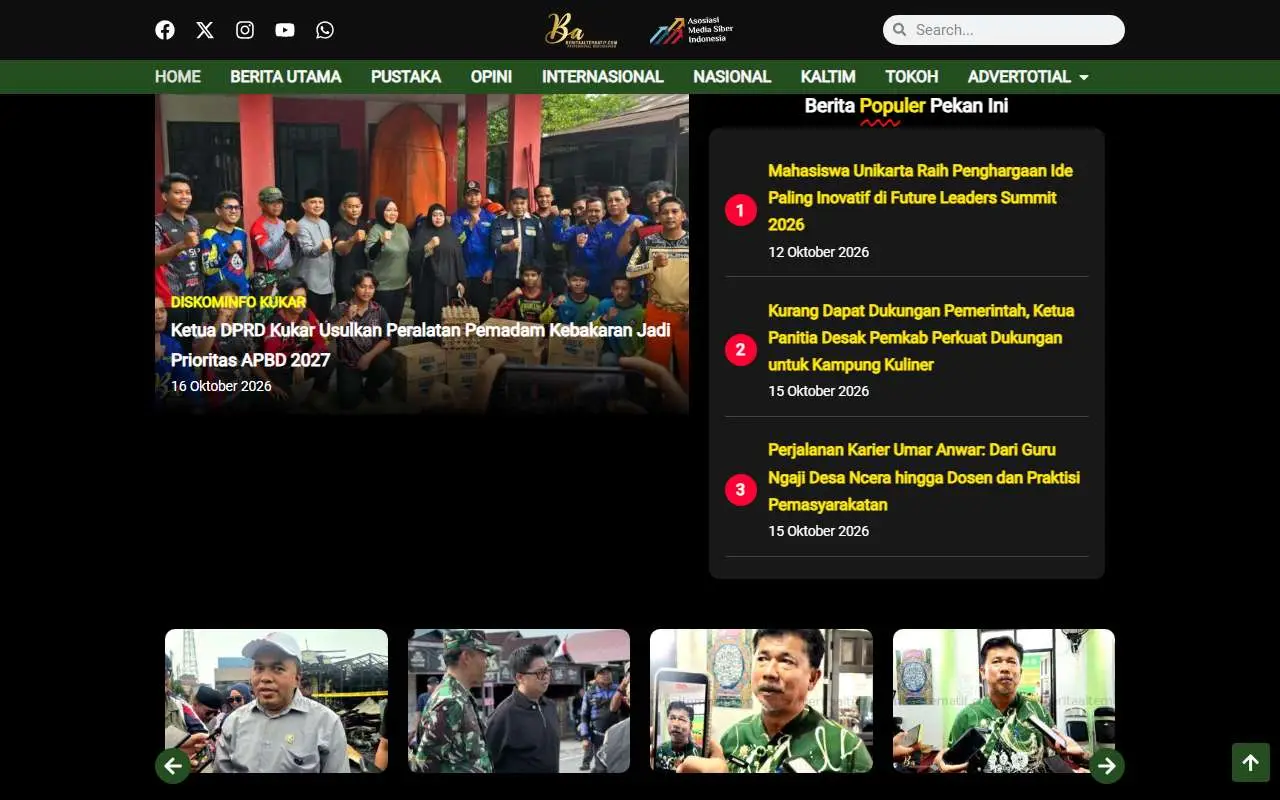Click the gold Ba site logo
The width and height of the screenshot is (1280, 800).
coord(580,30)
